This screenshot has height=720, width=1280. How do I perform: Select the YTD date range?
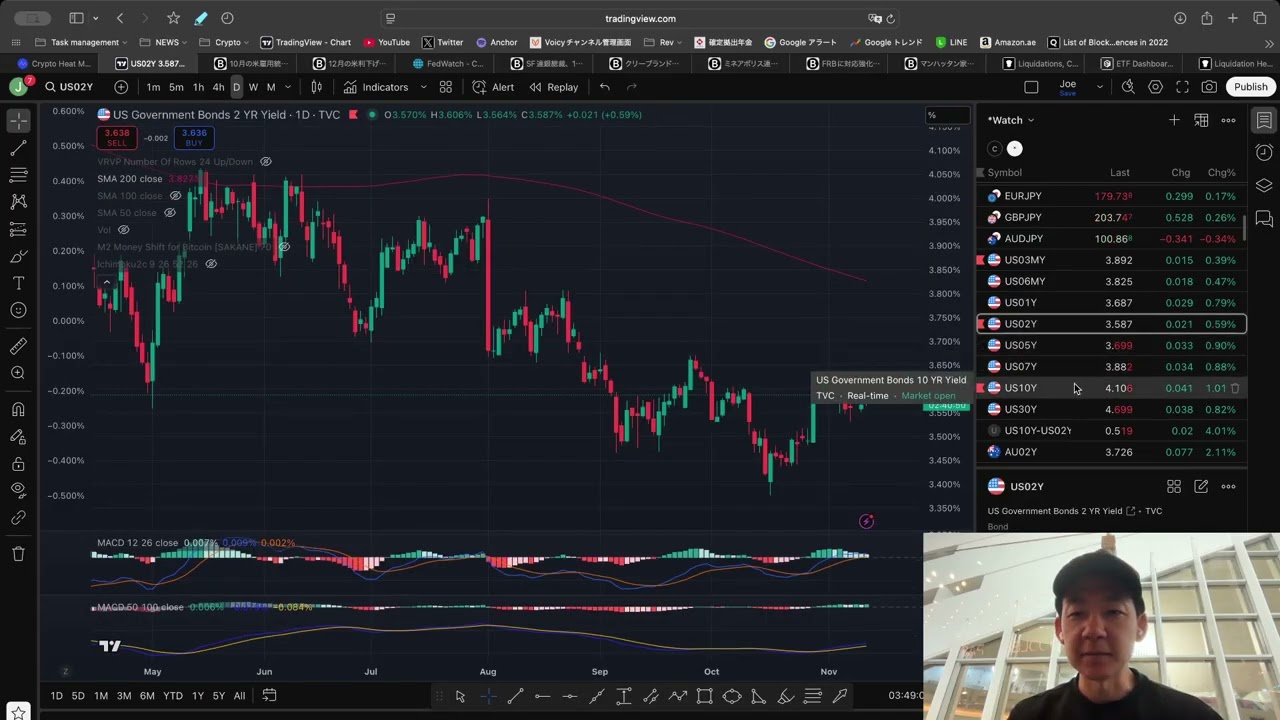pos(173,696)
